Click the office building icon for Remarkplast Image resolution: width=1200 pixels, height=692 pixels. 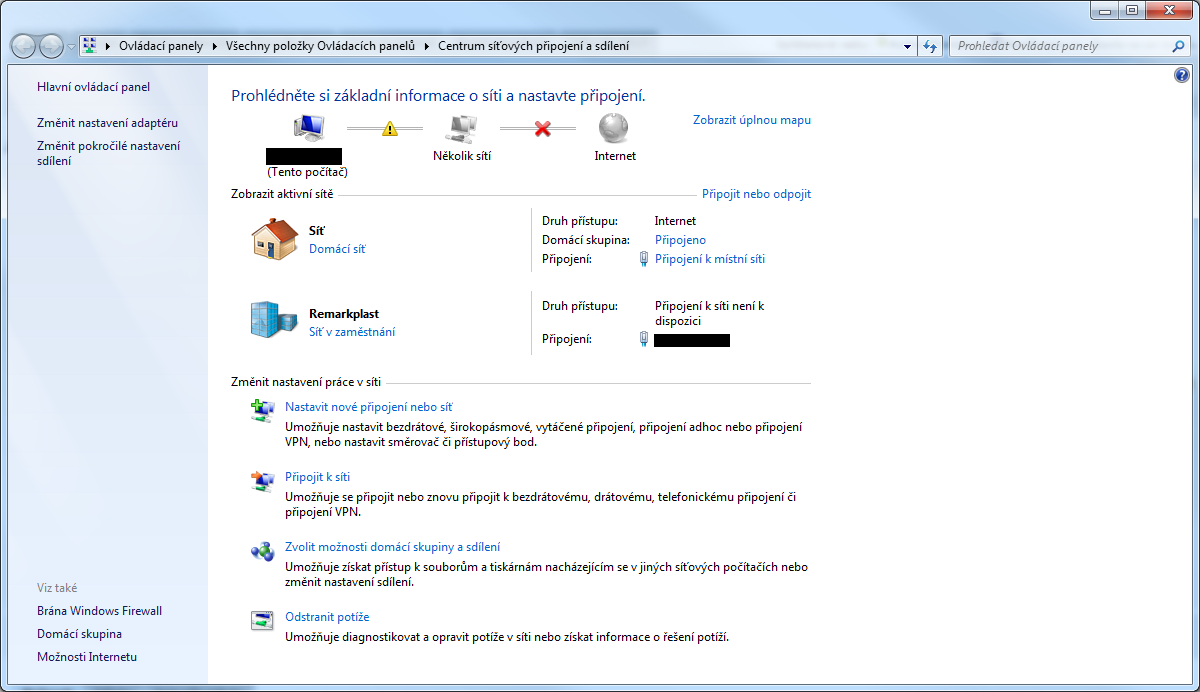274,319
